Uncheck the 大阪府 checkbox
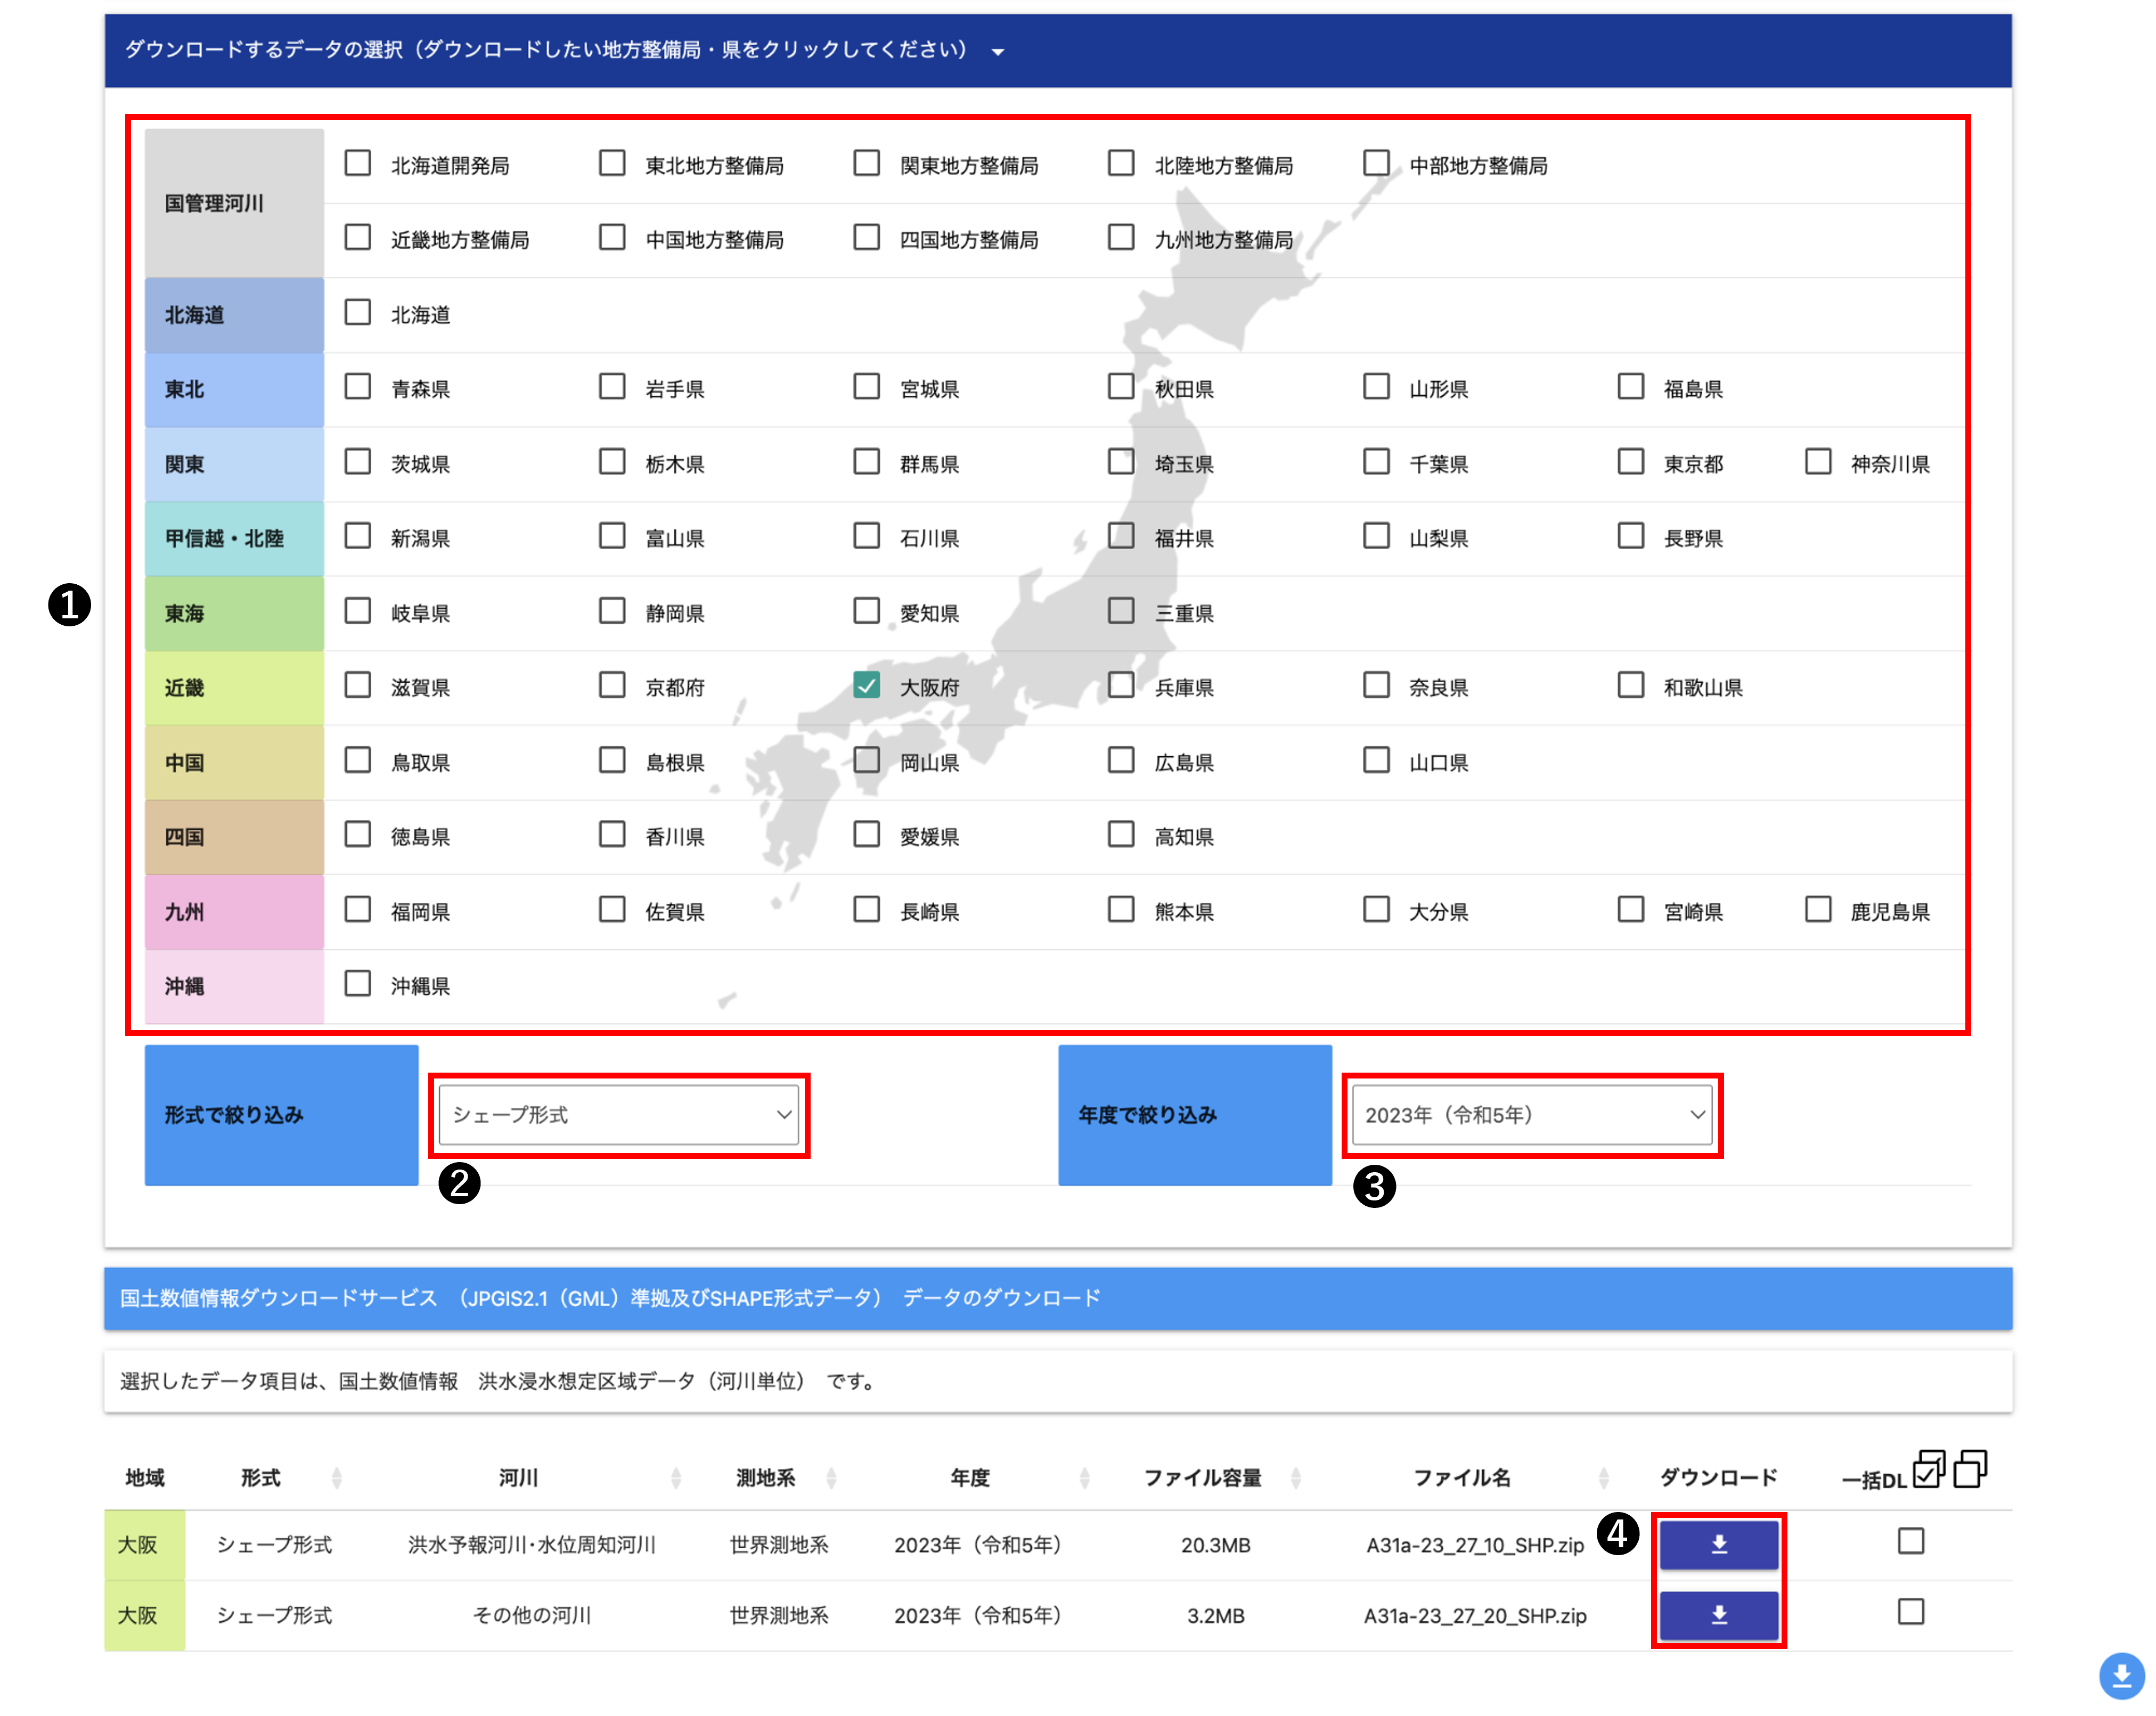The image size is (2156, 1716). 866,686
